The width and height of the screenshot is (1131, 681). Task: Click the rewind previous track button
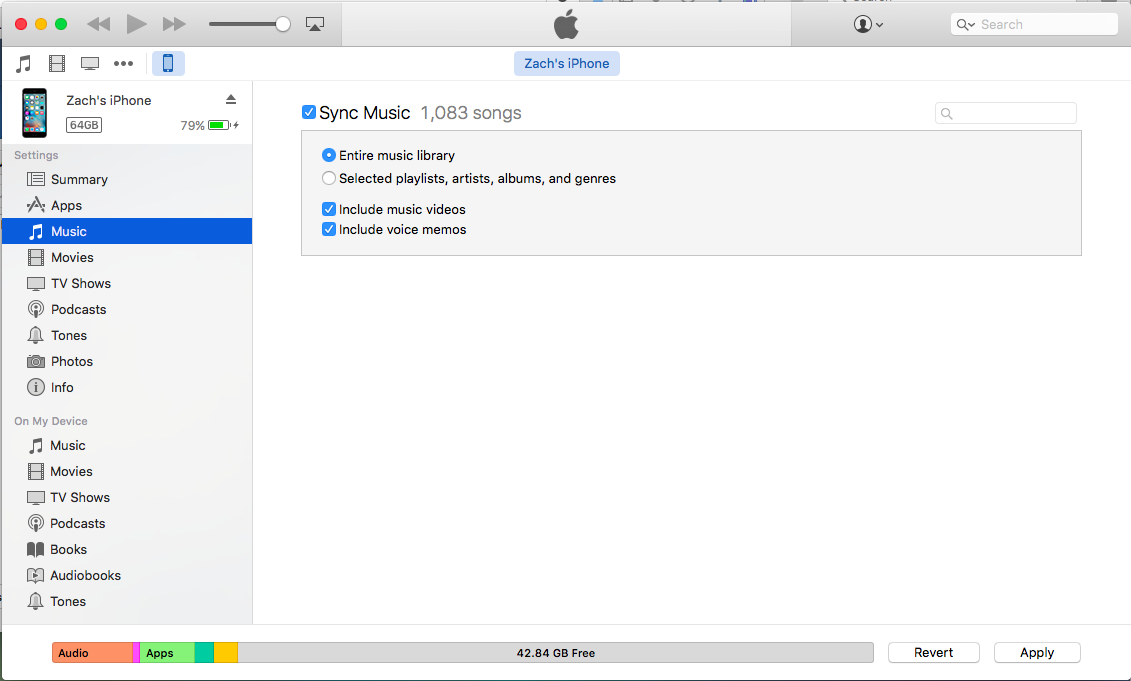tap(99, 24)
